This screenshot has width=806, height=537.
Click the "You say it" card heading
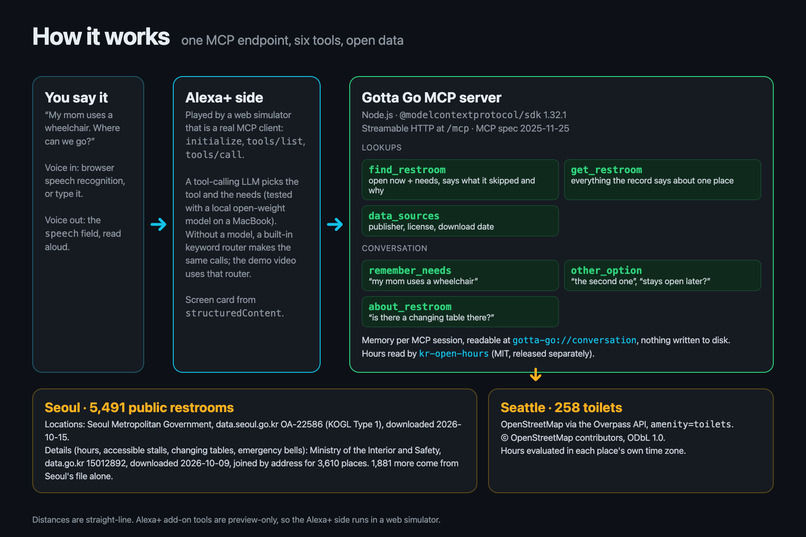tap(76, 98)
